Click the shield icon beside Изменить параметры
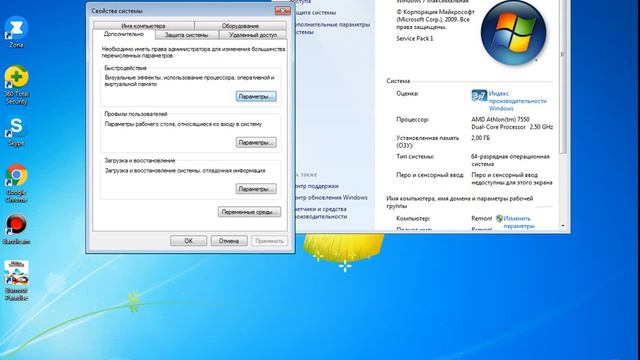Screen dimensions: 640x360 tap(499, 219)
